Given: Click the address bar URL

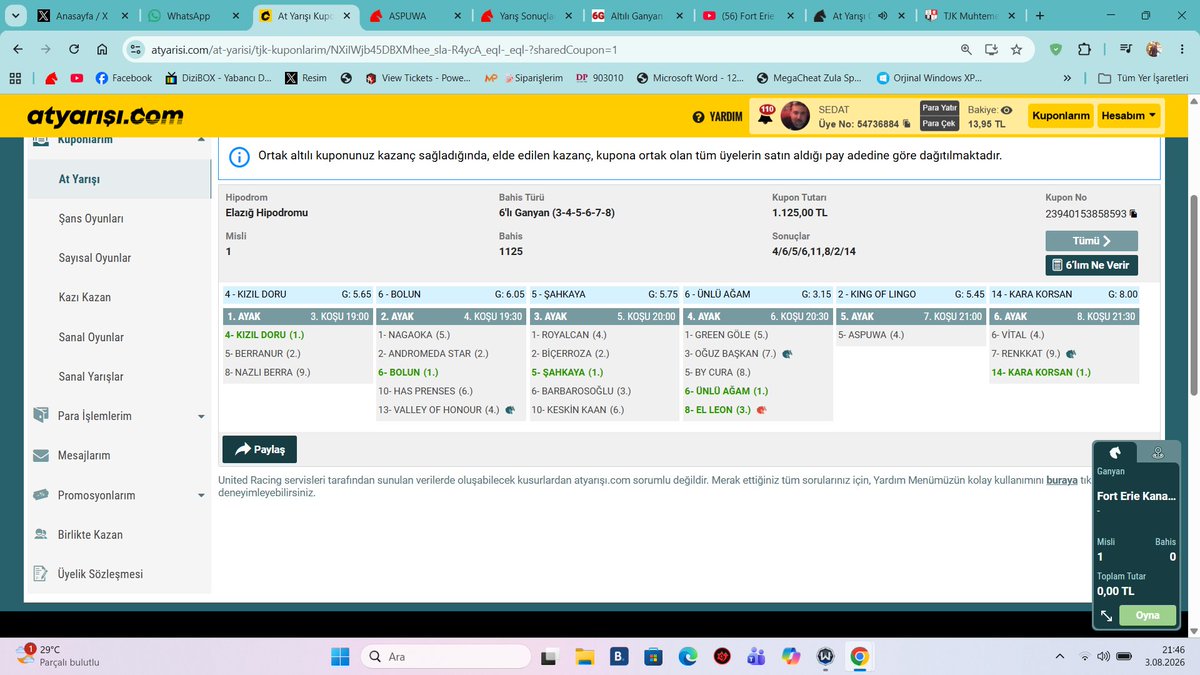Looking at the screenshot, I should (384, 49).
